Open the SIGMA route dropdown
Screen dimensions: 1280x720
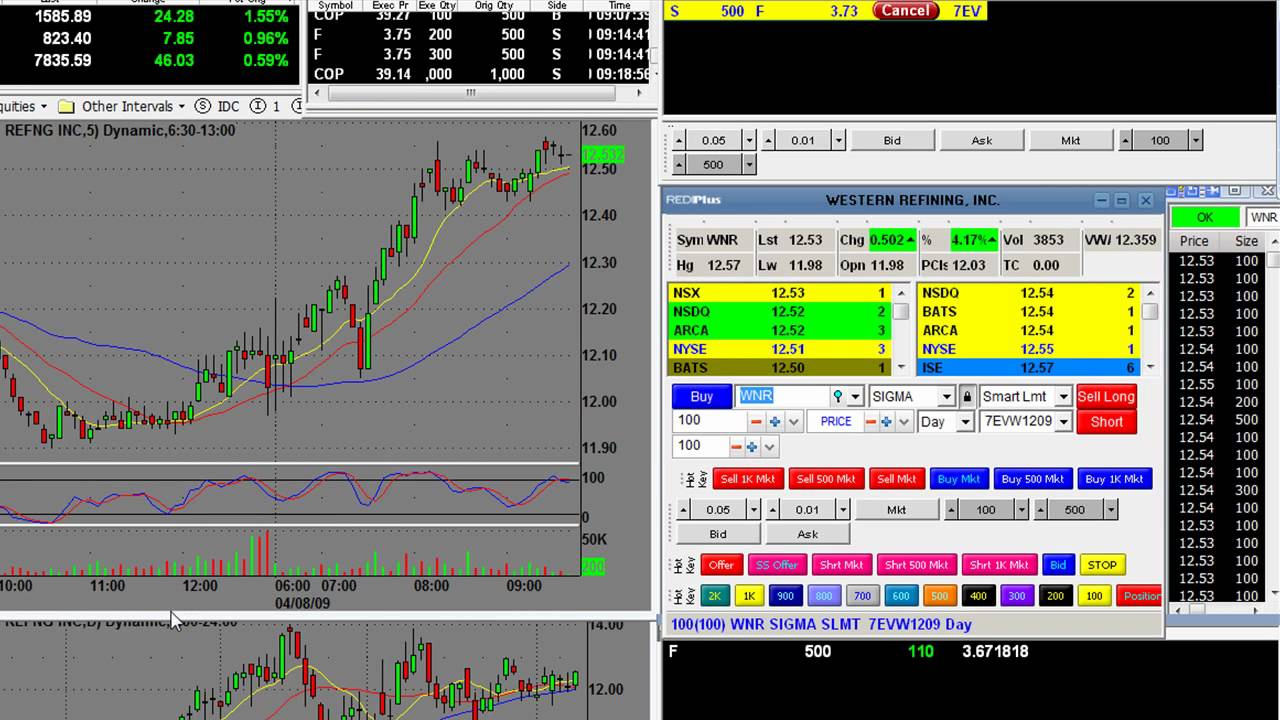pos(946,397)
